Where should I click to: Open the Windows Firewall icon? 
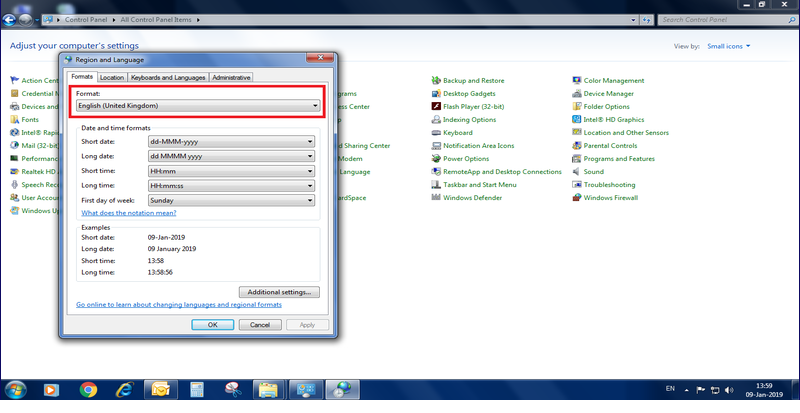point(577,198)
